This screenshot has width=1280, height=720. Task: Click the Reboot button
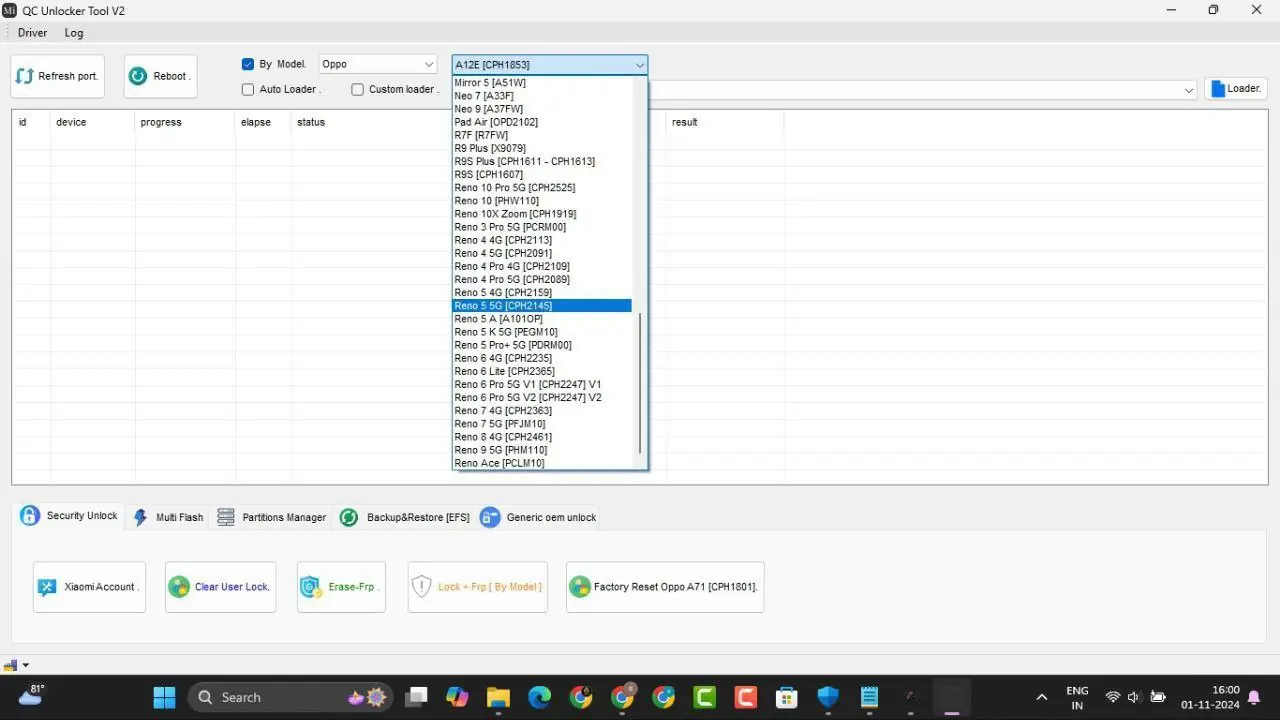click(160, 76)
